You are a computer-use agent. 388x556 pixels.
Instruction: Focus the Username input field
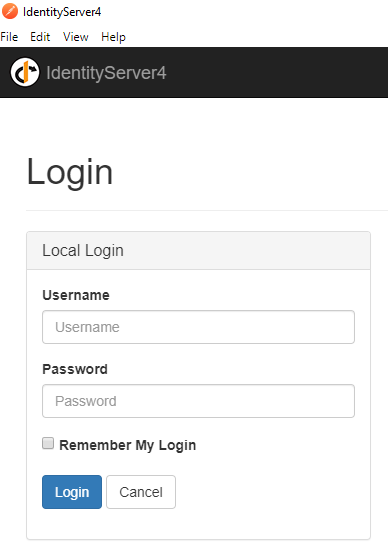tap(198, 327)
